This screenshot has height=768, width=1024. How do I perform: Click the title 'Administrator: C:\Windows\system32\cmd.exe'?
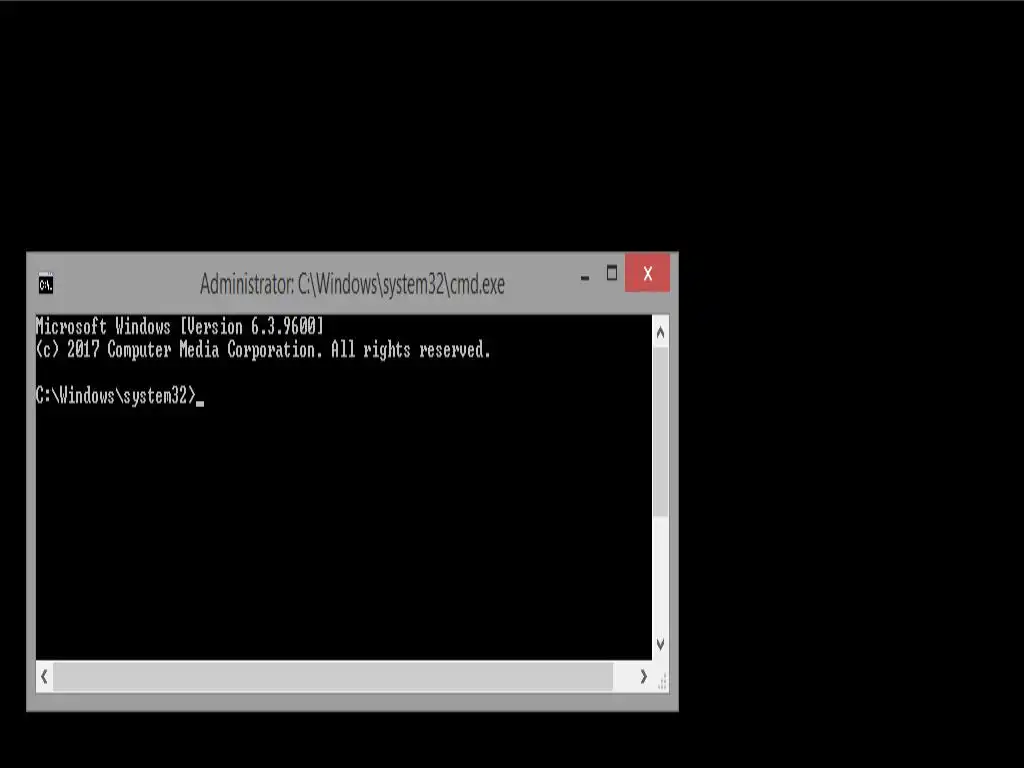point(352,284)
